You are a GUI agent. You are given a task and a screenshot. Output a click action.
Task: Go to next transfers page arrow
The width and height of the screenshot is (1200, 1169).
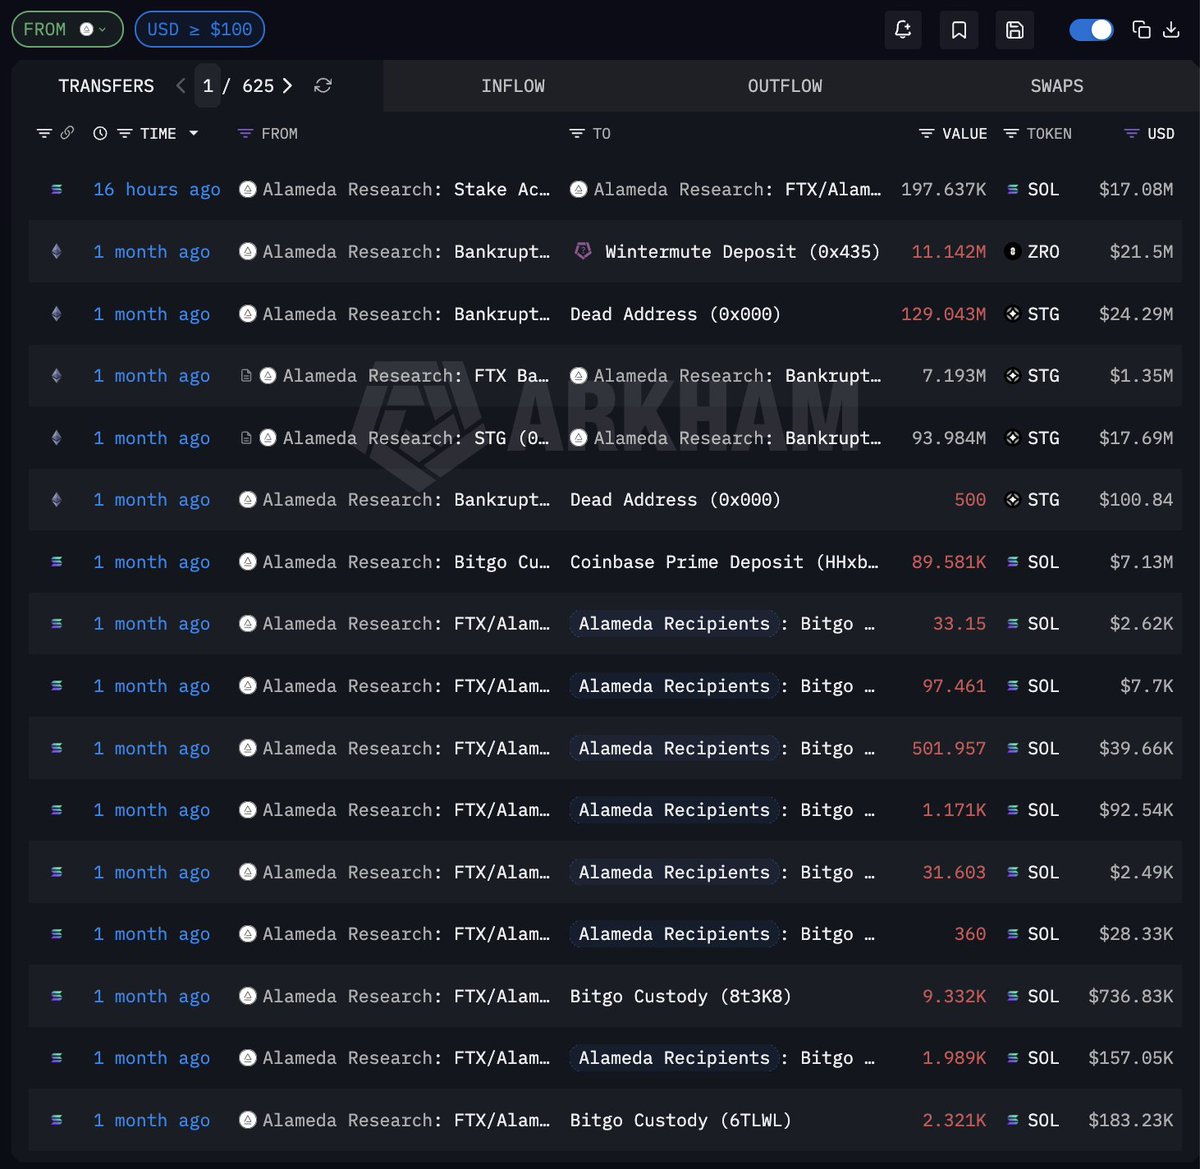point(287,86)
